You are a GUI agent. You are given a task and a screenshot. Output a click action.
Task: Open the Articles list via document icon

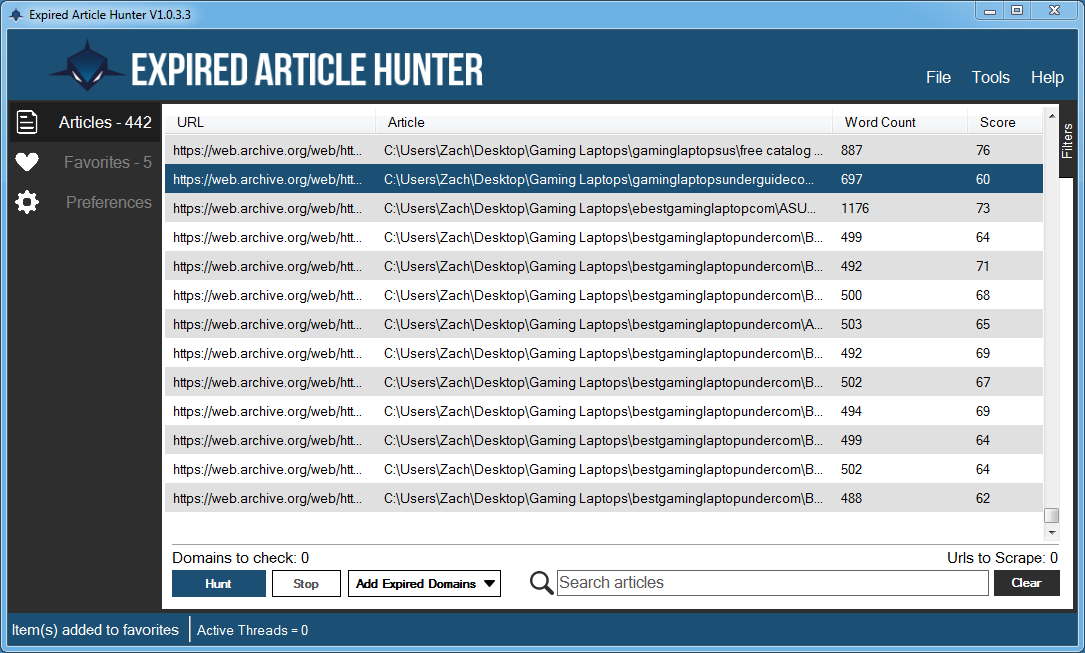coord(27,122)
